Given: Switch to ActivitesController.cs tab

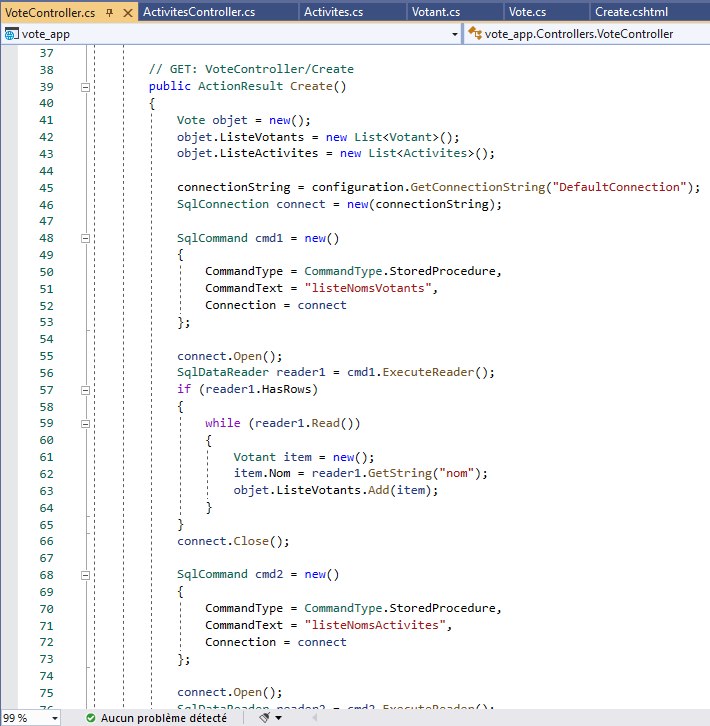Looking at the screenshot, I should pos(199,12).
